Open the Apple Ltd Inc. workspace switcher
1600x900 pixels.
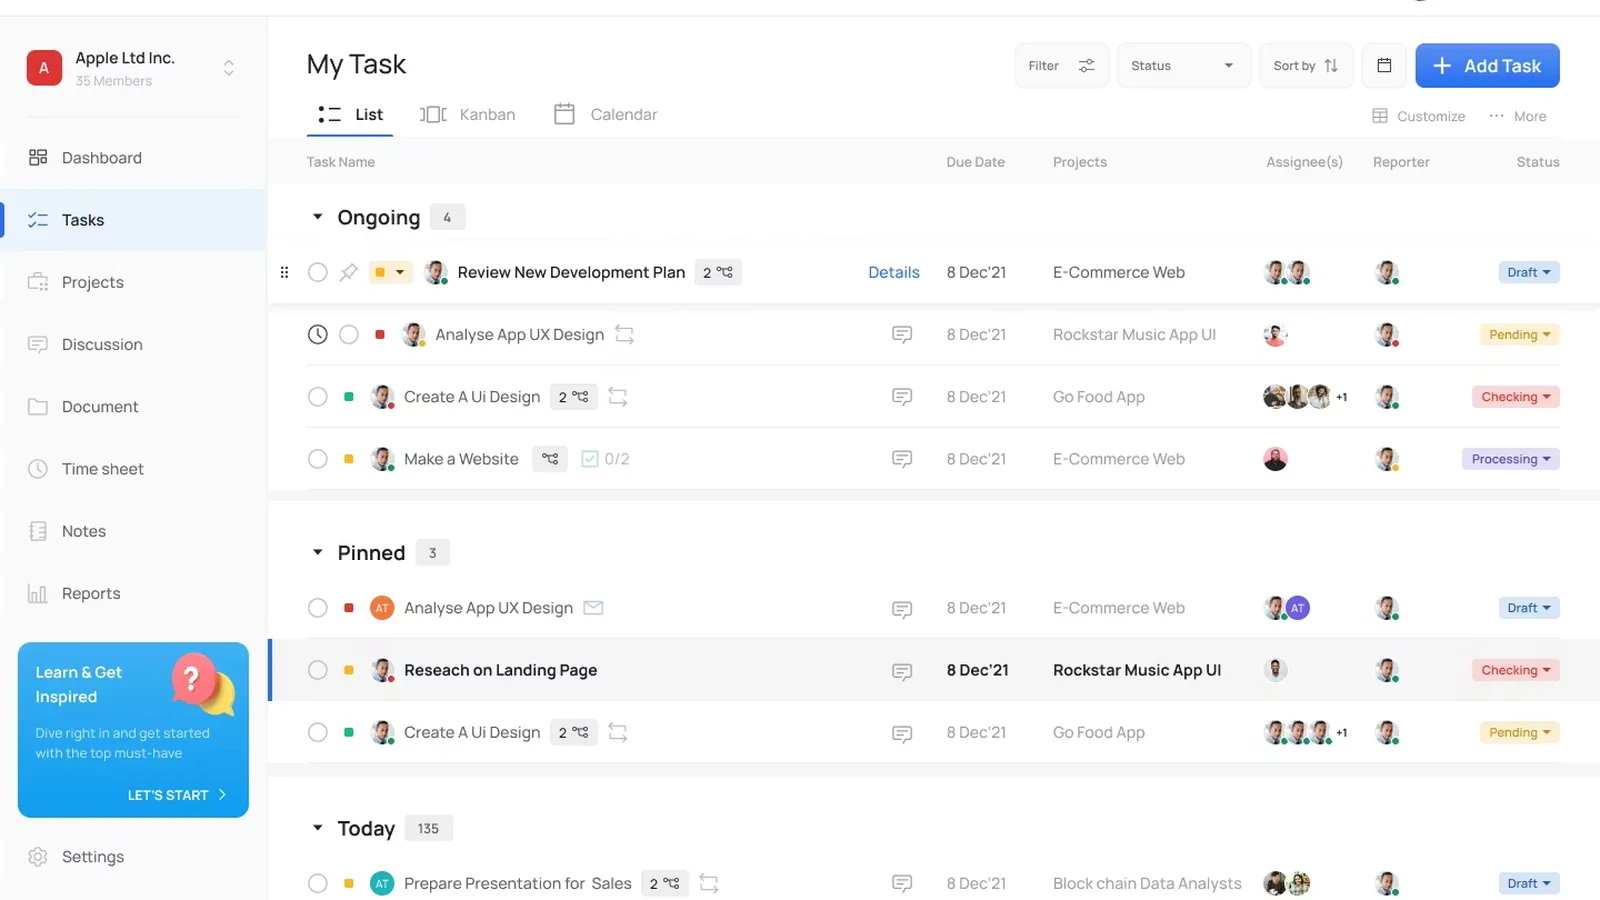[x=229, y=68]
